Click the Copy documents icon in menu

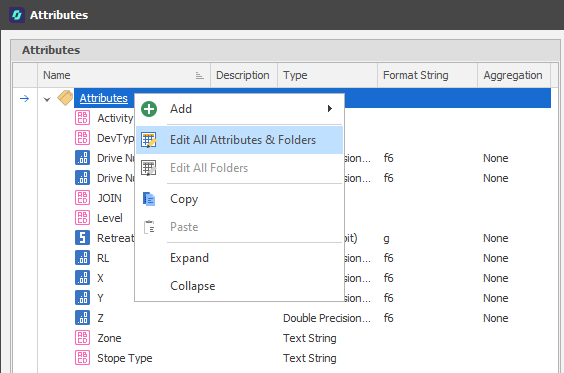[x=149, y=199]
